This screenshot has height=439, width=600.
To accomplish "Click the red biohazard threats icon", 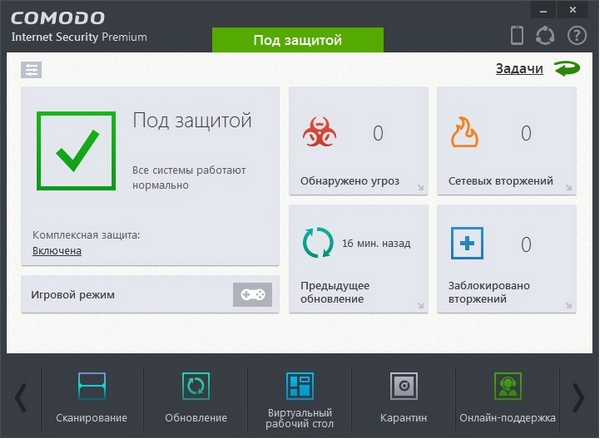I will [320, 133].
